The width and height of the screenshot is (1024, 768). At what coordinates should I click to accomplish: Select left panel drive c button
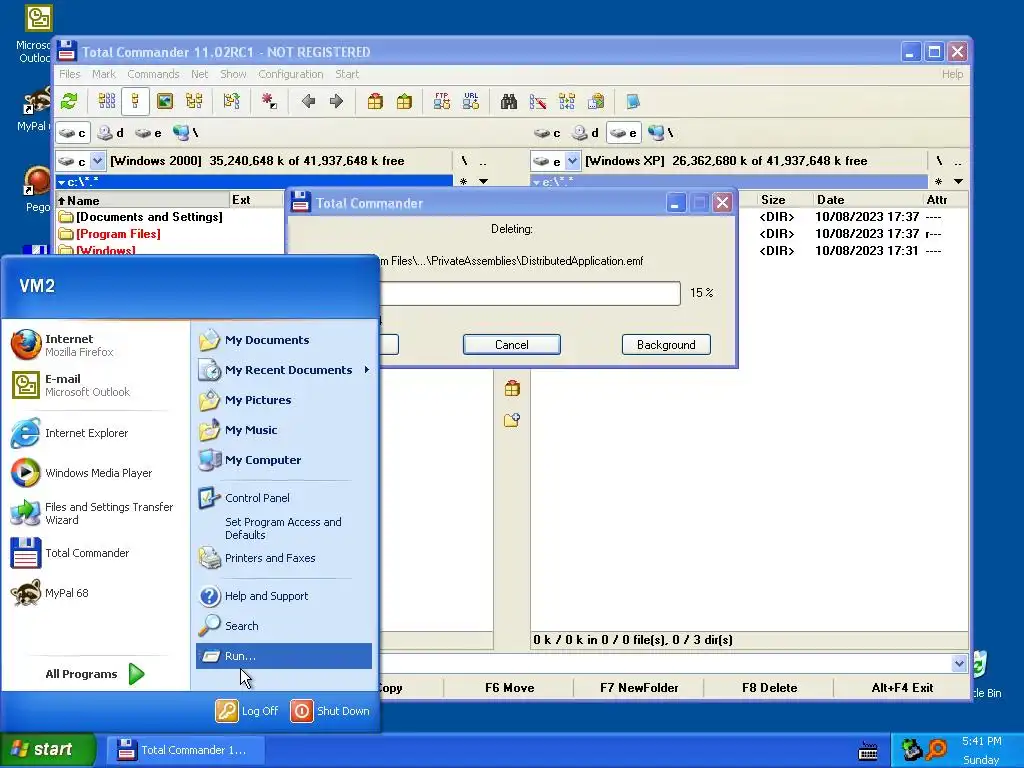pyautogui.click(x=72, y=133)
